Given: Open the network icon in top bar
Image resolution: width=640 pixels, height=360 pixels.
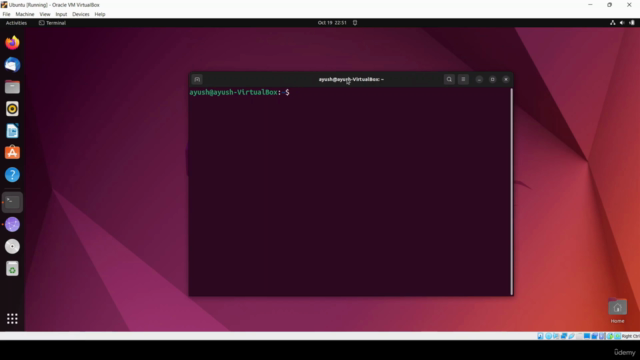Looking at the screenshot, I should (x=613, y=23).
